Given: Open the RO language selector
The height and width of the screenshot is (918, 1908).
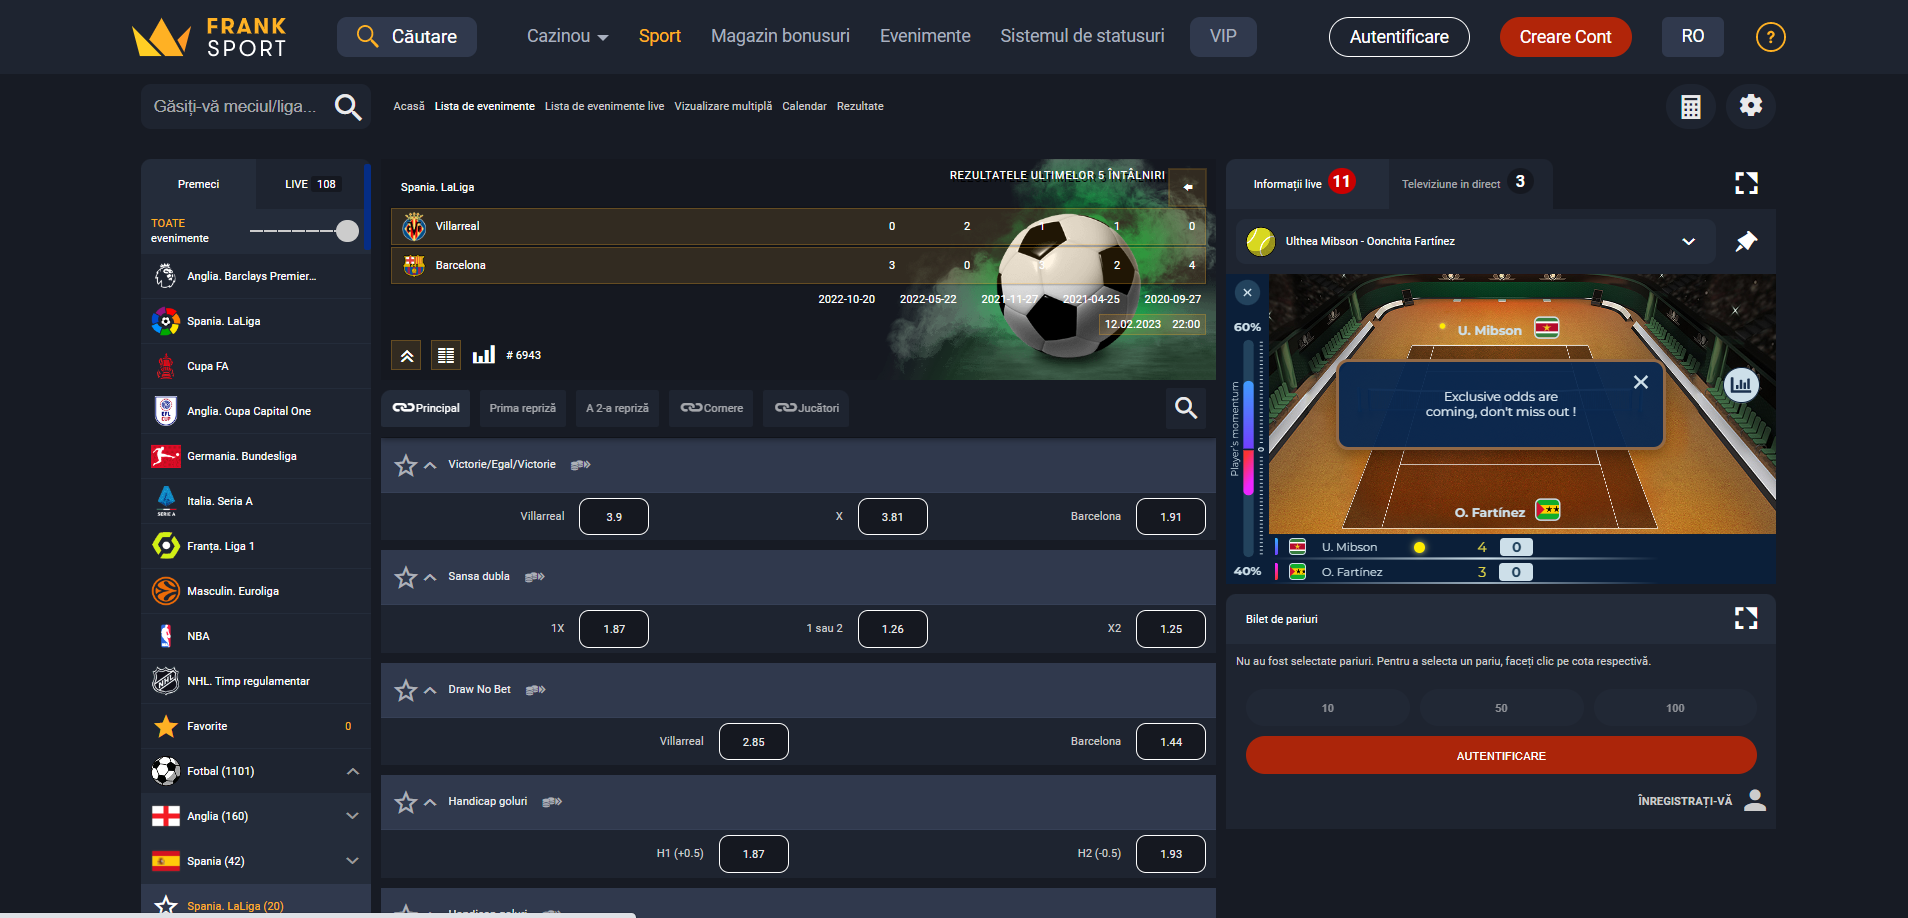Looking at the screenshot, I should click(1693, 37).
